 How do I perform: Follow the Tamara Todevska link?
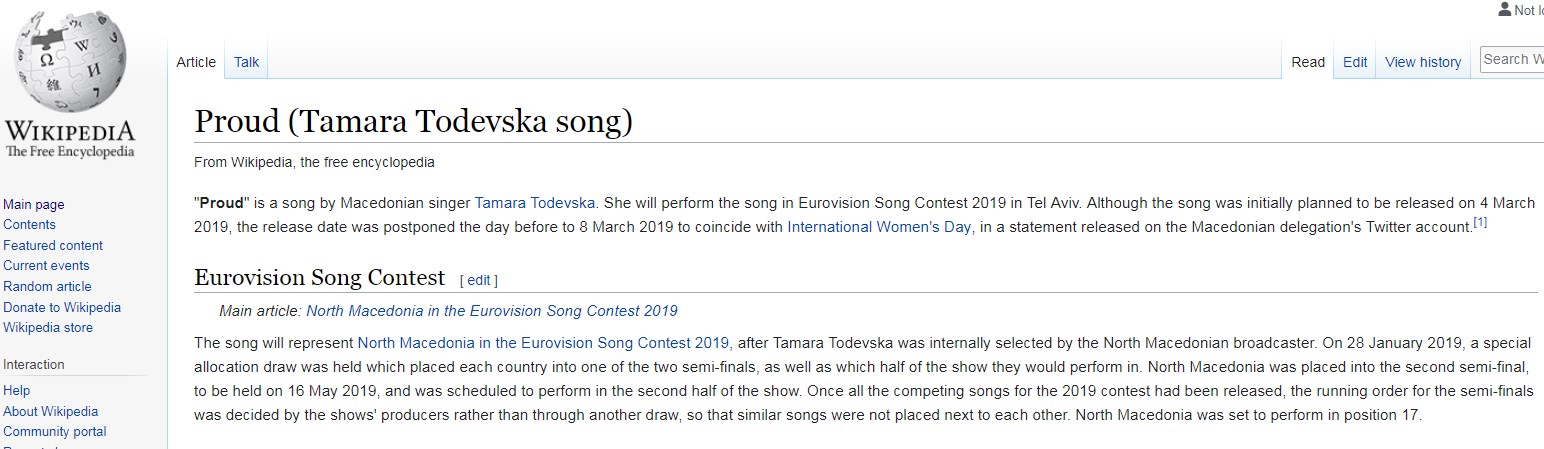(x=535, y=202)
